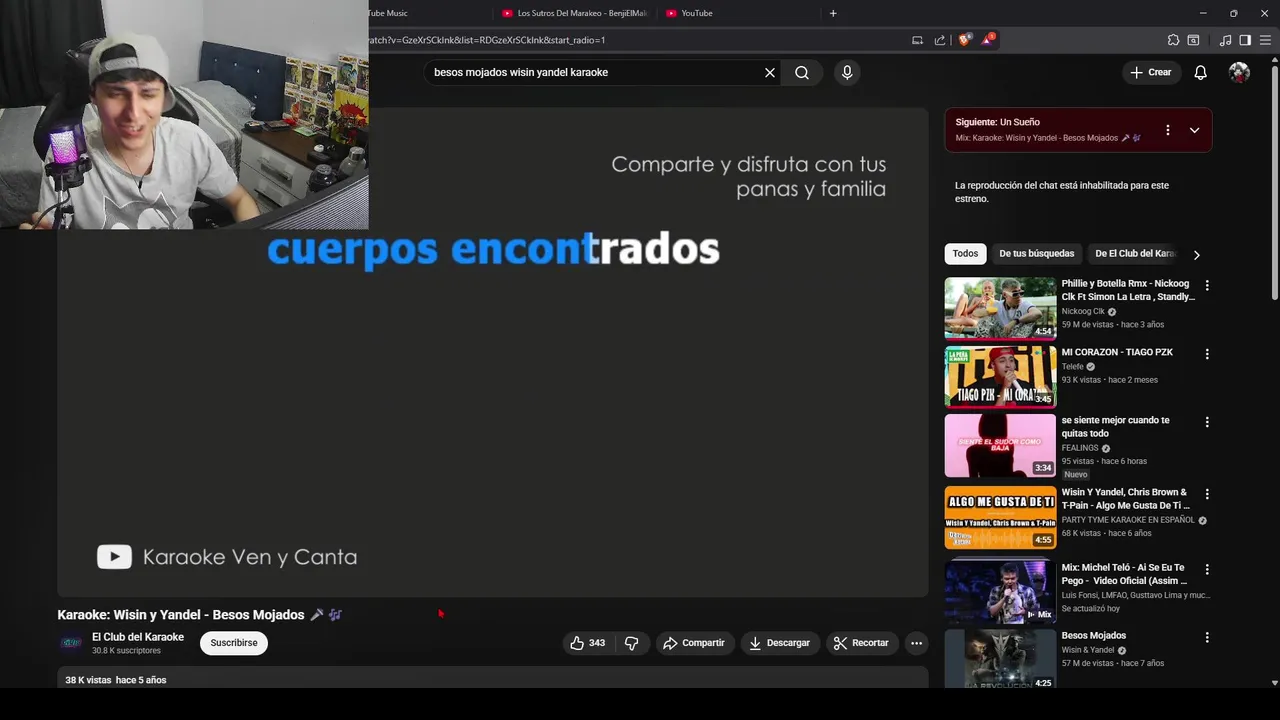Click the Recortar clip button
Image resolution: width=1280 pixels, height=720 pixels.
[x=861, y=643]
